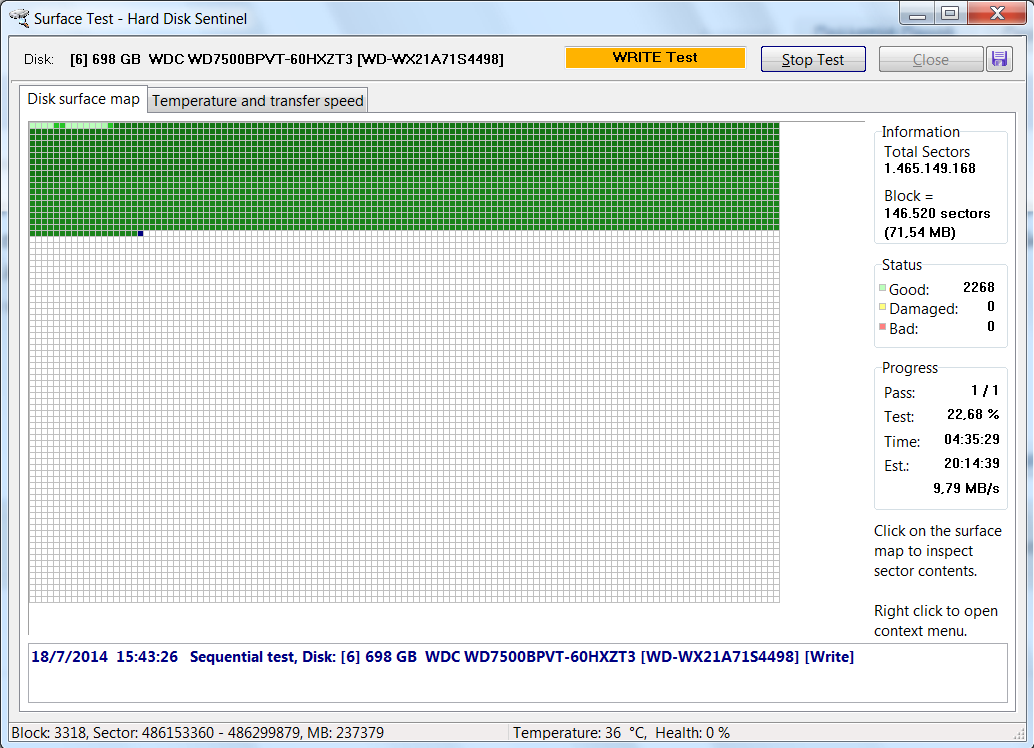Click the save floppy disk icon
The width and height of the screenshot is (1034, 748).
point(999,59)
